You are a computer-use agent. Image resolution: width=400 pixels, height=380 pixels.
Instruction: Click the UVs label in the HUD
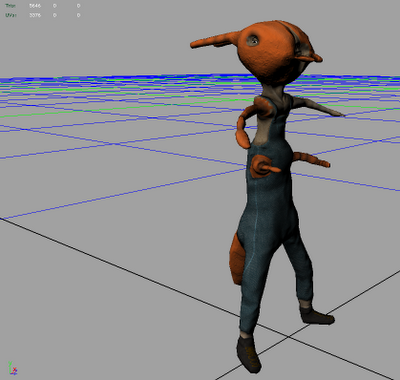11,15
